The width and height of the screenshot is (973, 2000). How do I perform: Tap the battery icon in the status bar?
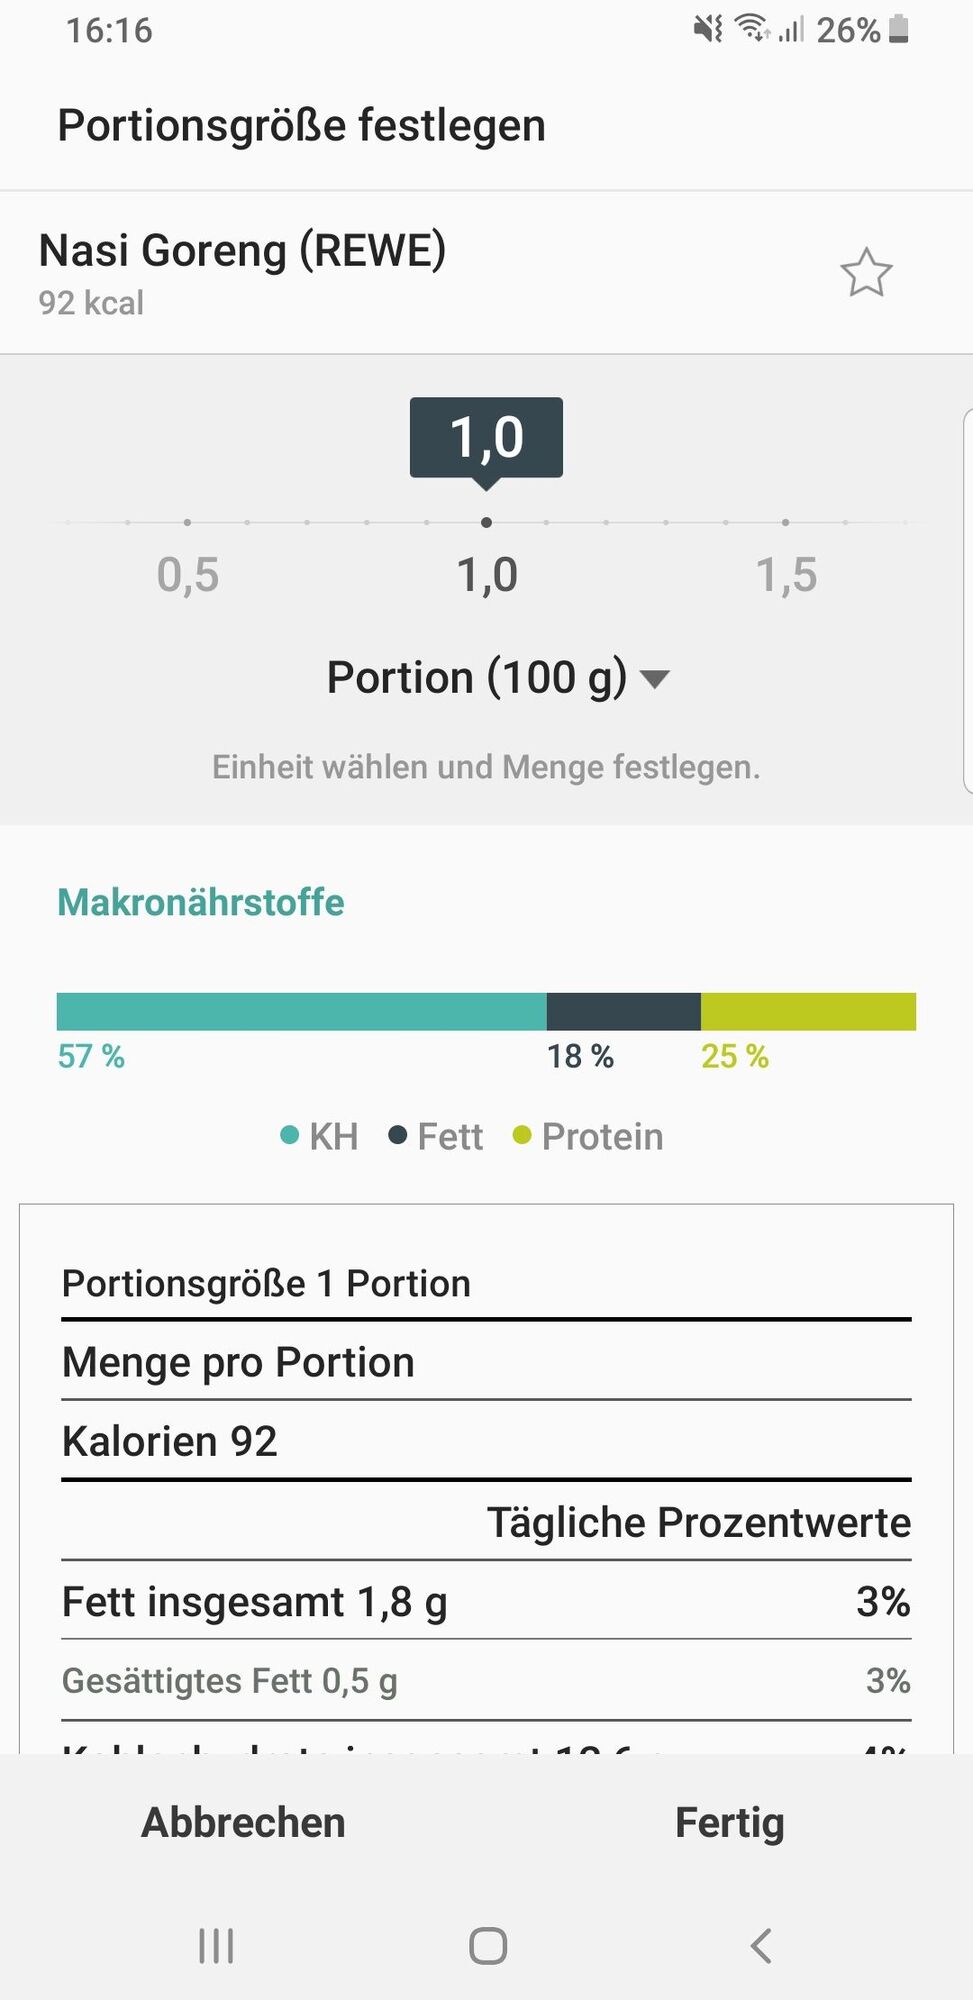(x=898, y=30)
